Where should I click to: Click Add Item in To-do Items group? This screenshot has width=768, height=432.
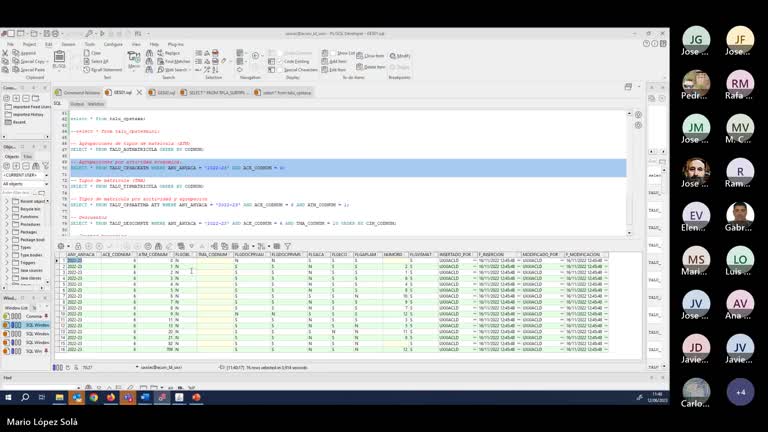click(x=334, y=61)
